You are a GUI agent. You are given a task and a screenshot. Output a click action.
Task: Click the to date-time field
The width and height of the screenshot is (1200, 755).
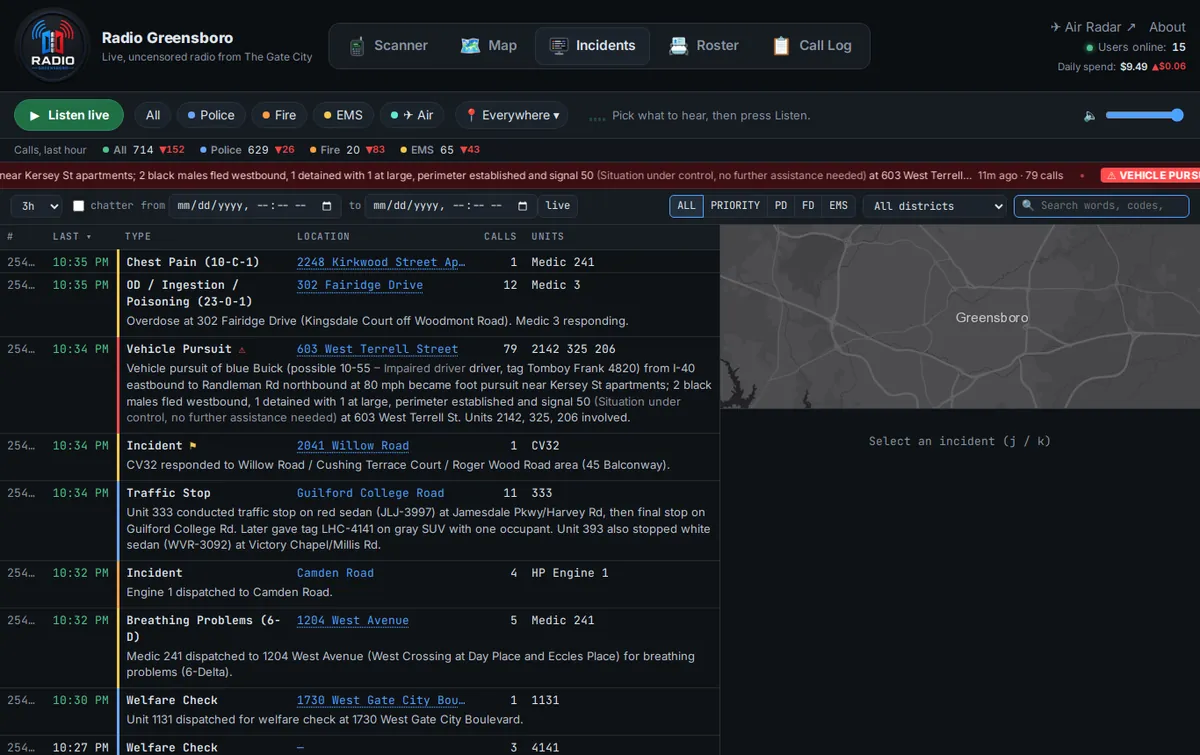click(x=451, y=206)
